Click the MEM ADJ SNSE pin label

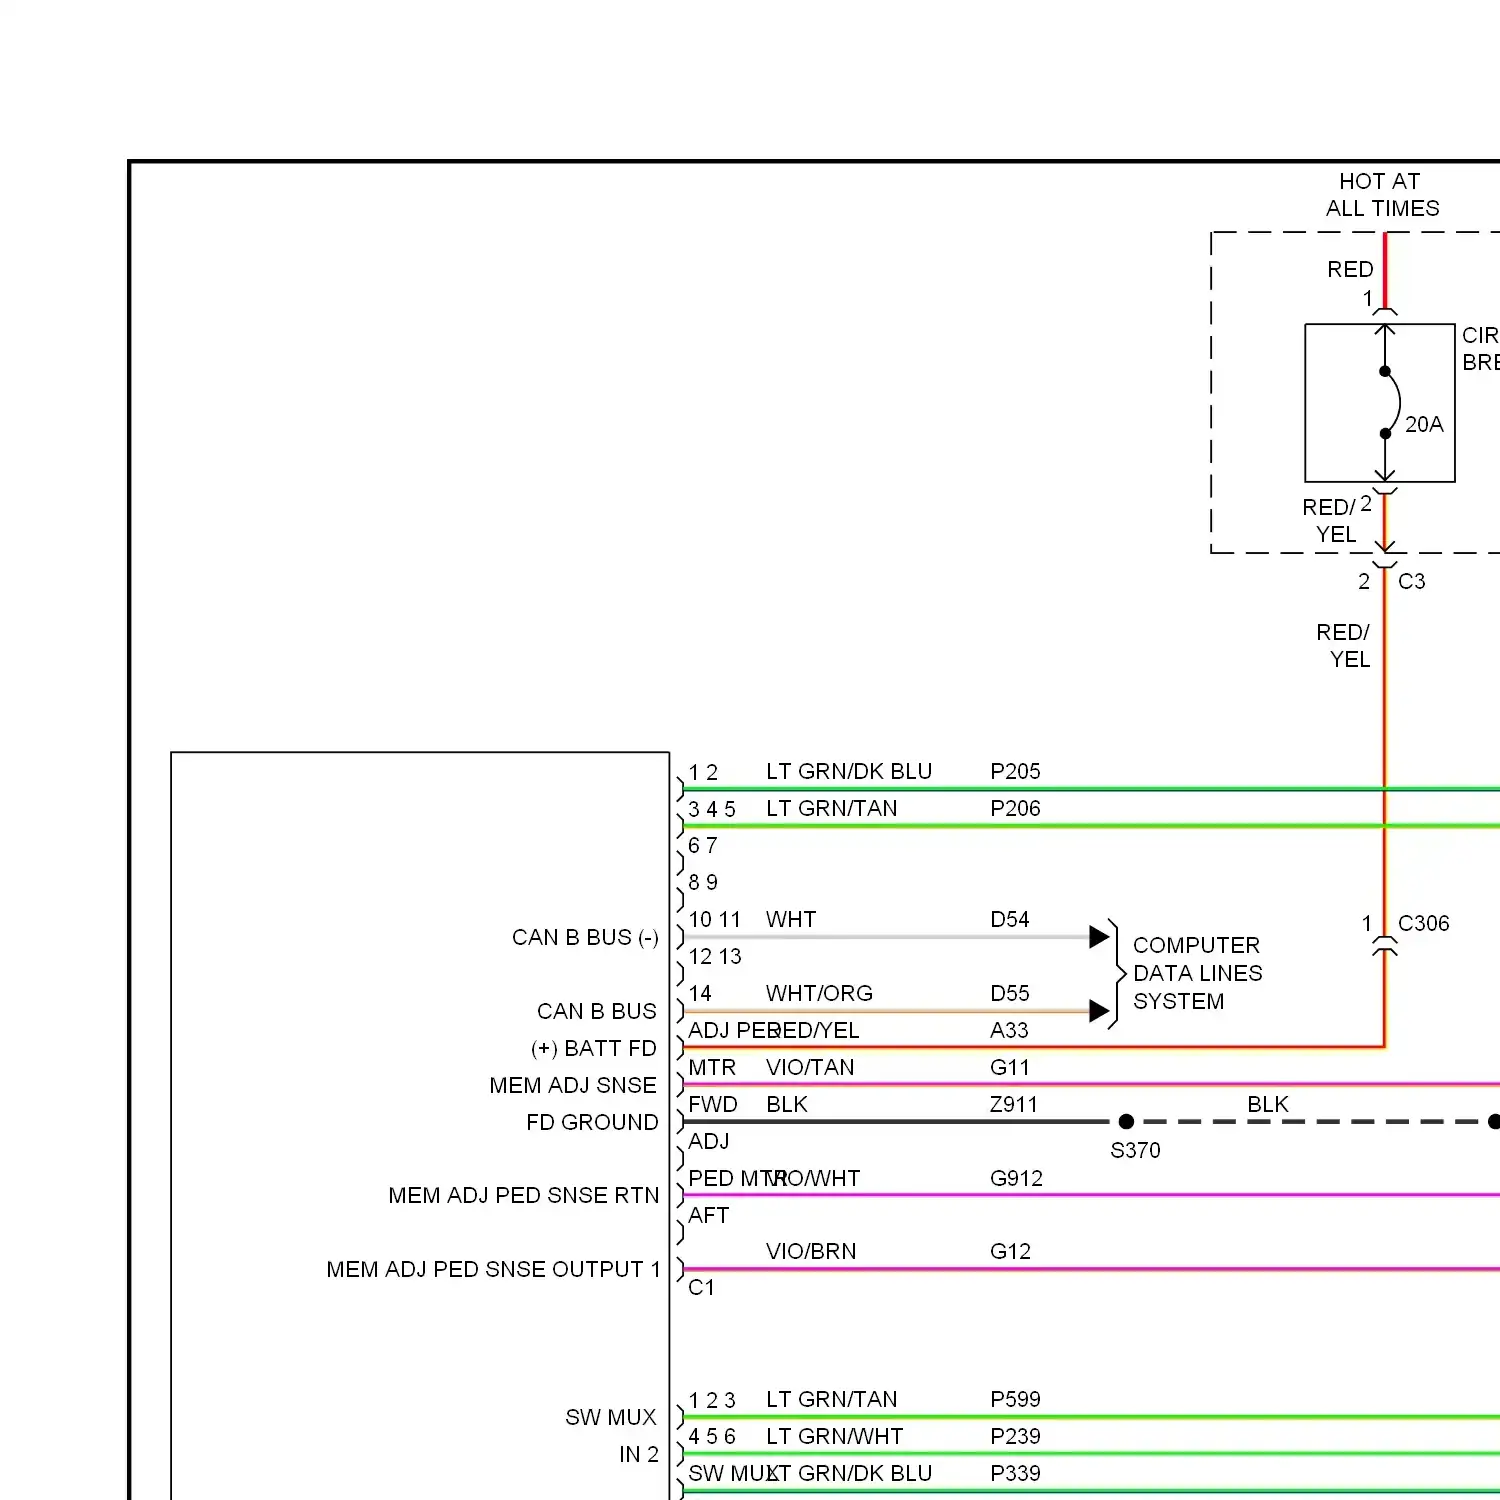click(573, 1085)
